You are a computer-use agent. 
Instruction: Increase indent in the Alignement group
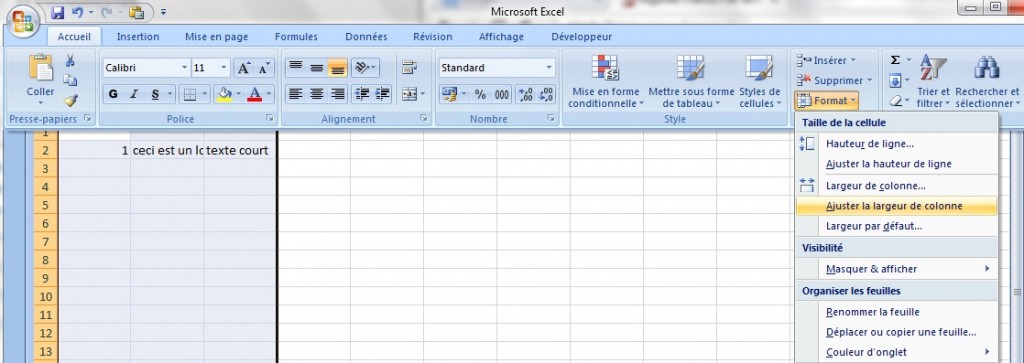pos(382,94)
